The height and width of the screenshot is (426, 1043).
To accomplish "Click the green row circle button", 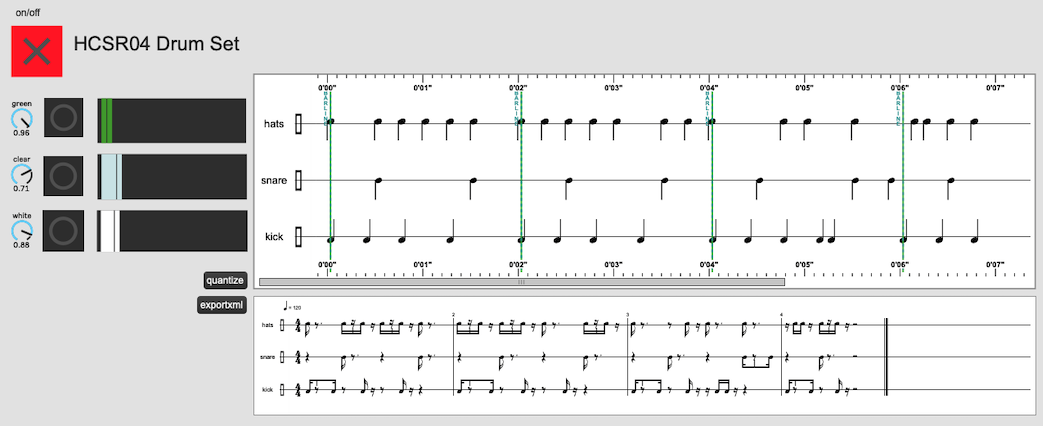I will coord(64,118).
